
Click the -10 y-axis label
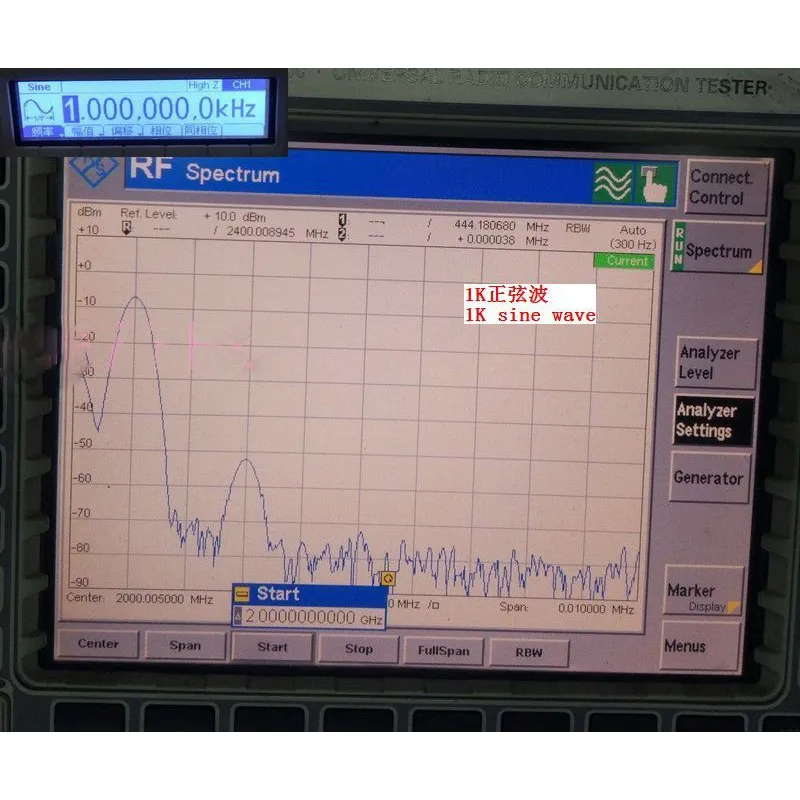[x=86, y=301]
